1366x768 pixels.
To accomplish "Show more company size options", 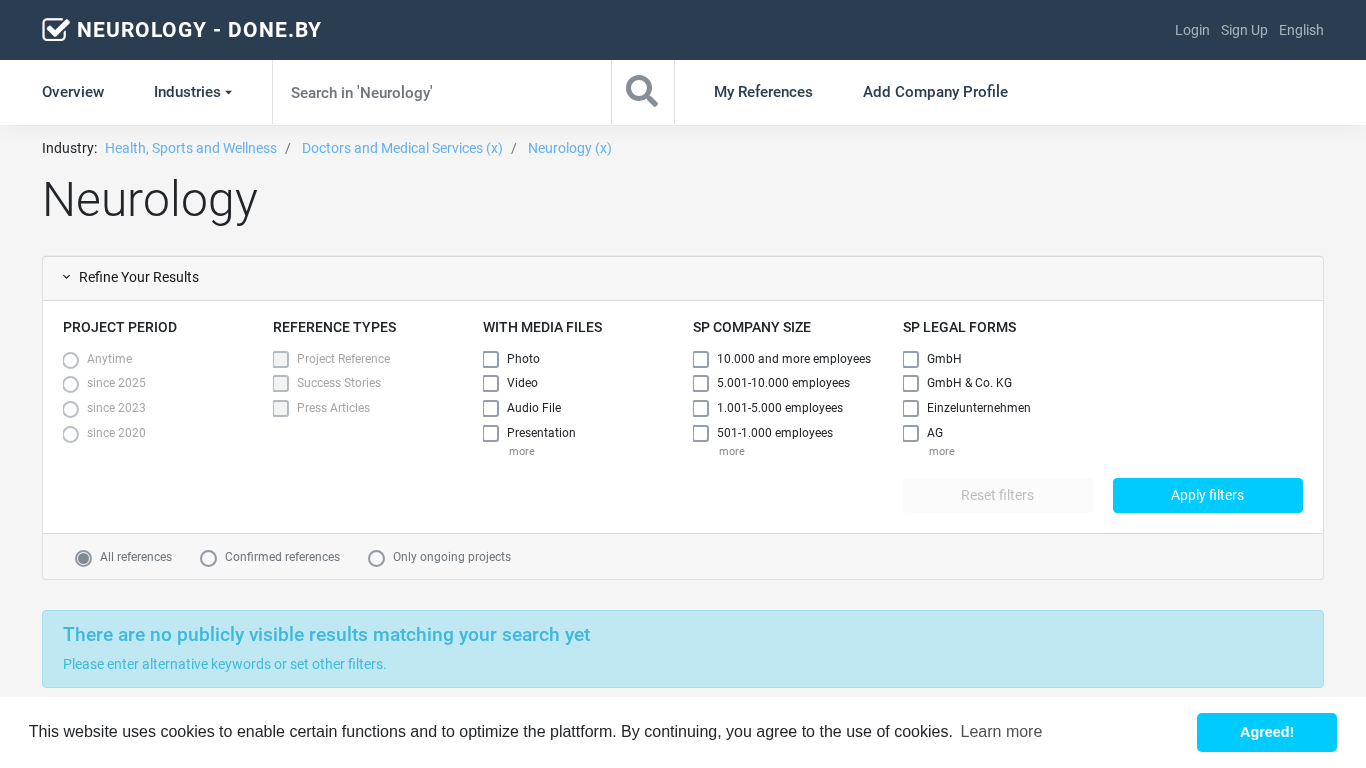I will coord(731,452).
